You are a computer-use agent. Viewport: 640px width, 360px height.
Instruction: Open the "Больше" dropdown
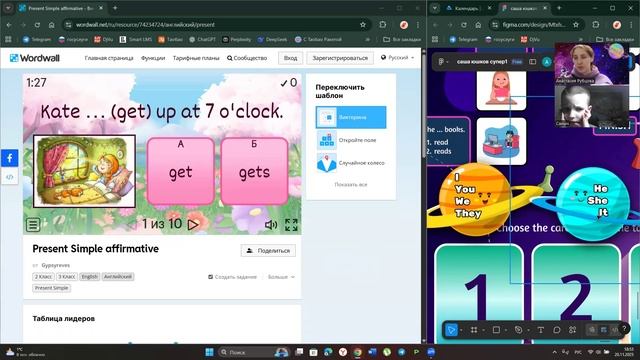(x=281, y=277)
